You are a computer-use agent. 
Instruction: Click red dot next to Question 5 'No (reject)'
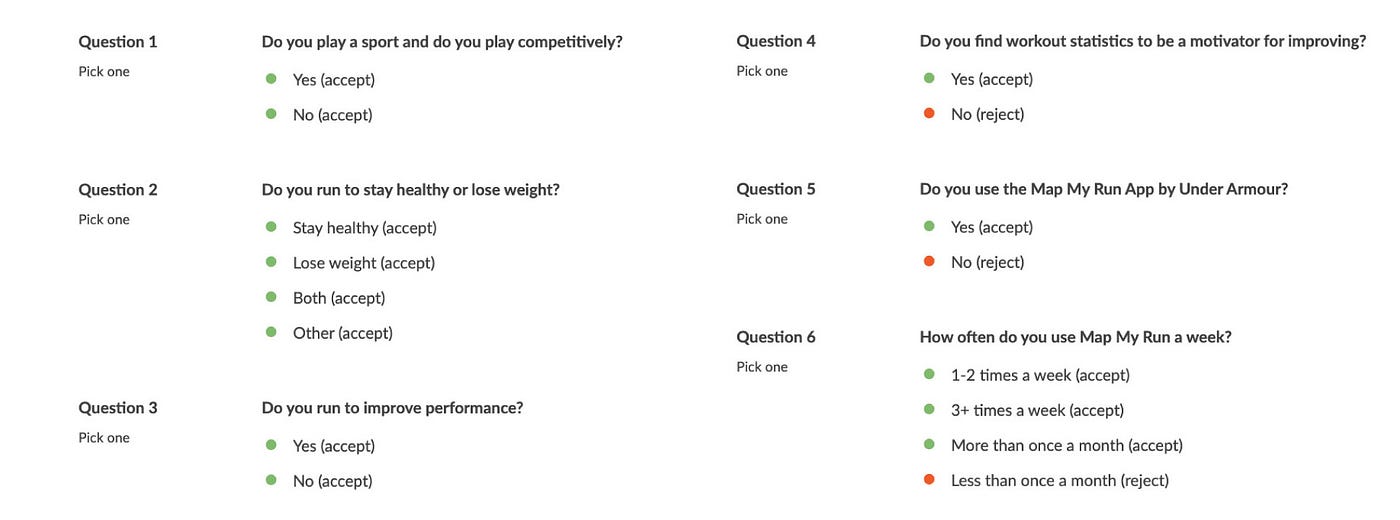(x=929, y=262)
